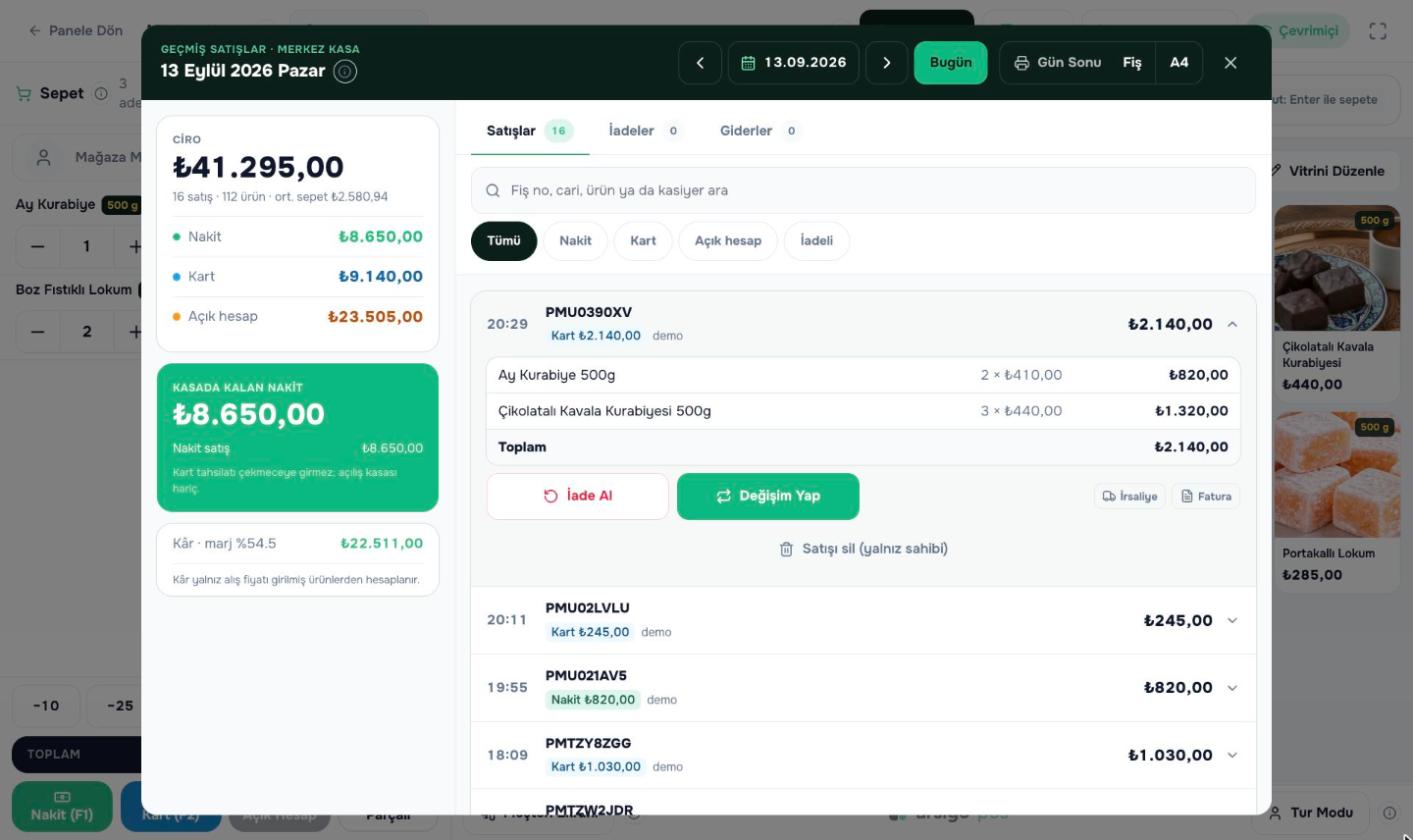Screen dimensions: 1413x840
Task: Switch to the Satışlar tab
Action: point(530,131)
